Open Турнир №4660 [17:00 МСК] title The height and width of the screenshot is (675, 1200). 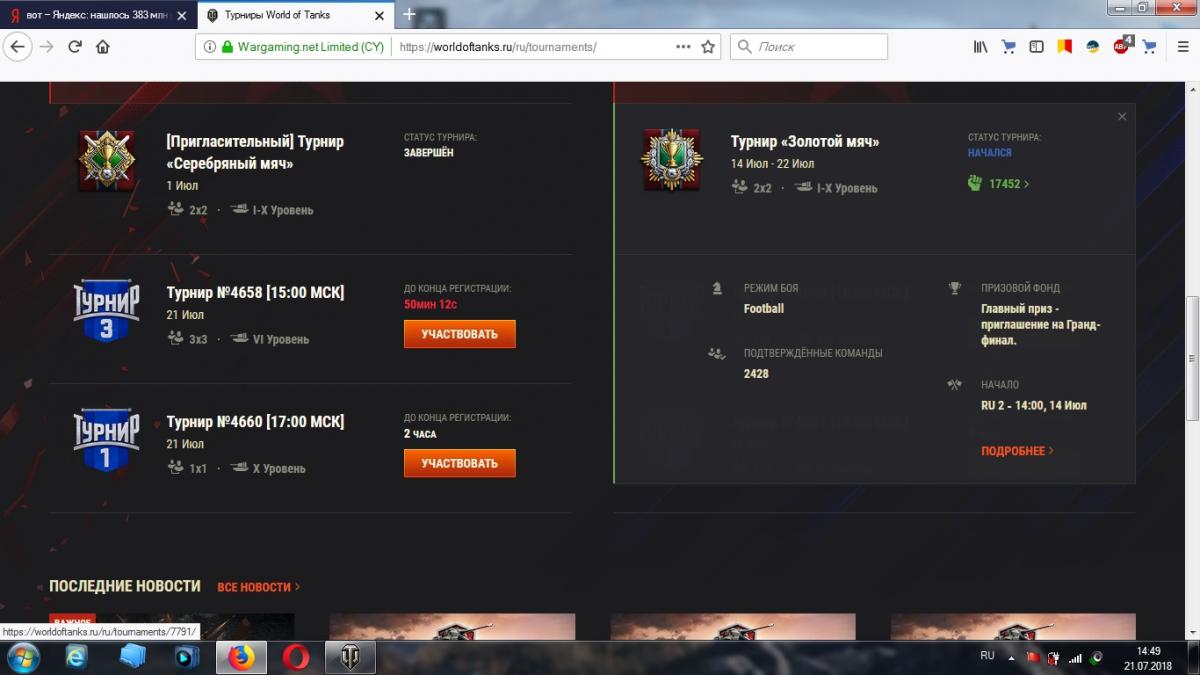[255, 422]
